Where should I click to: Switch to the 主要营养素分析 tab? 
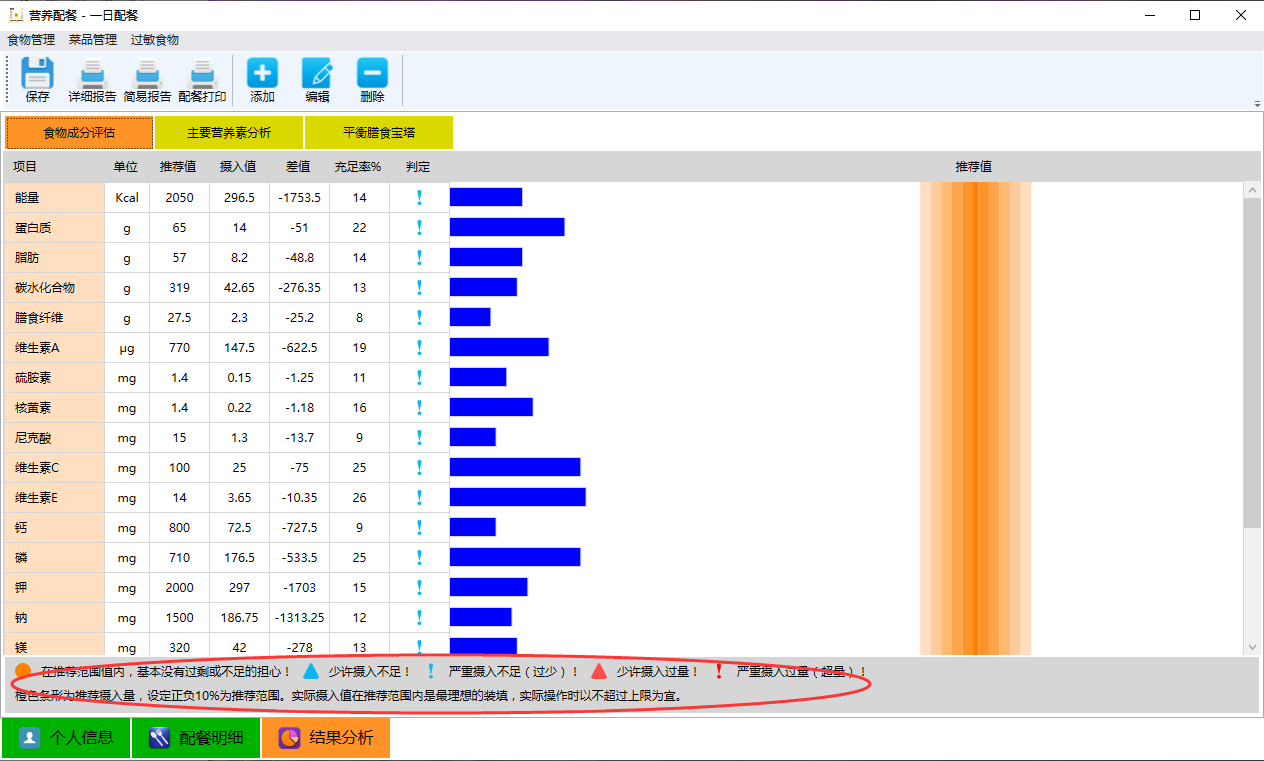tap(229, 132)
